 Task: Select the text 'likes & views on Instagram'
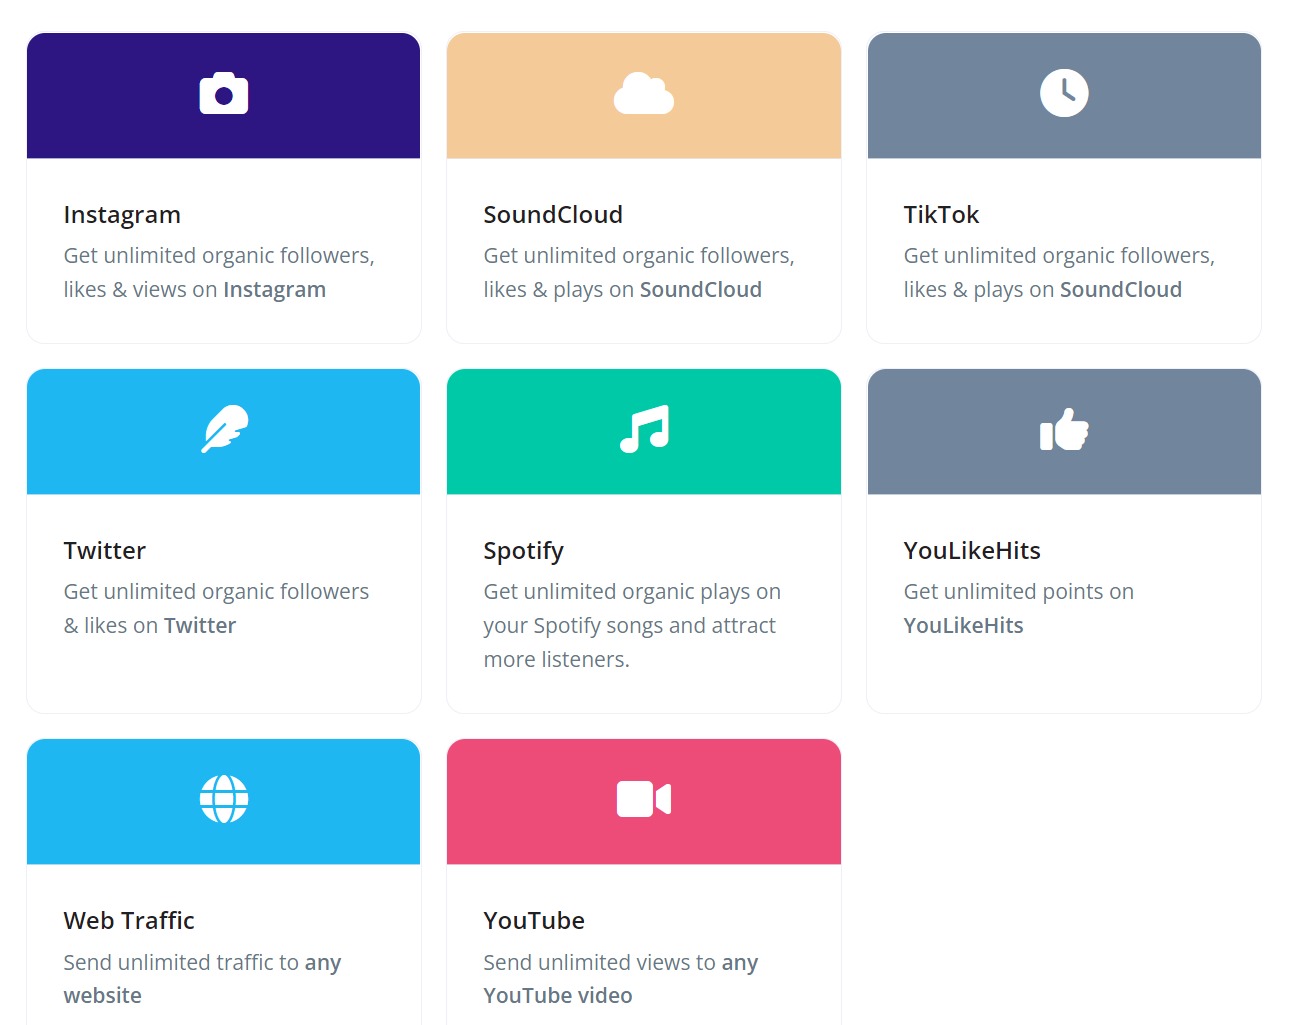click(x=195, y=290)
